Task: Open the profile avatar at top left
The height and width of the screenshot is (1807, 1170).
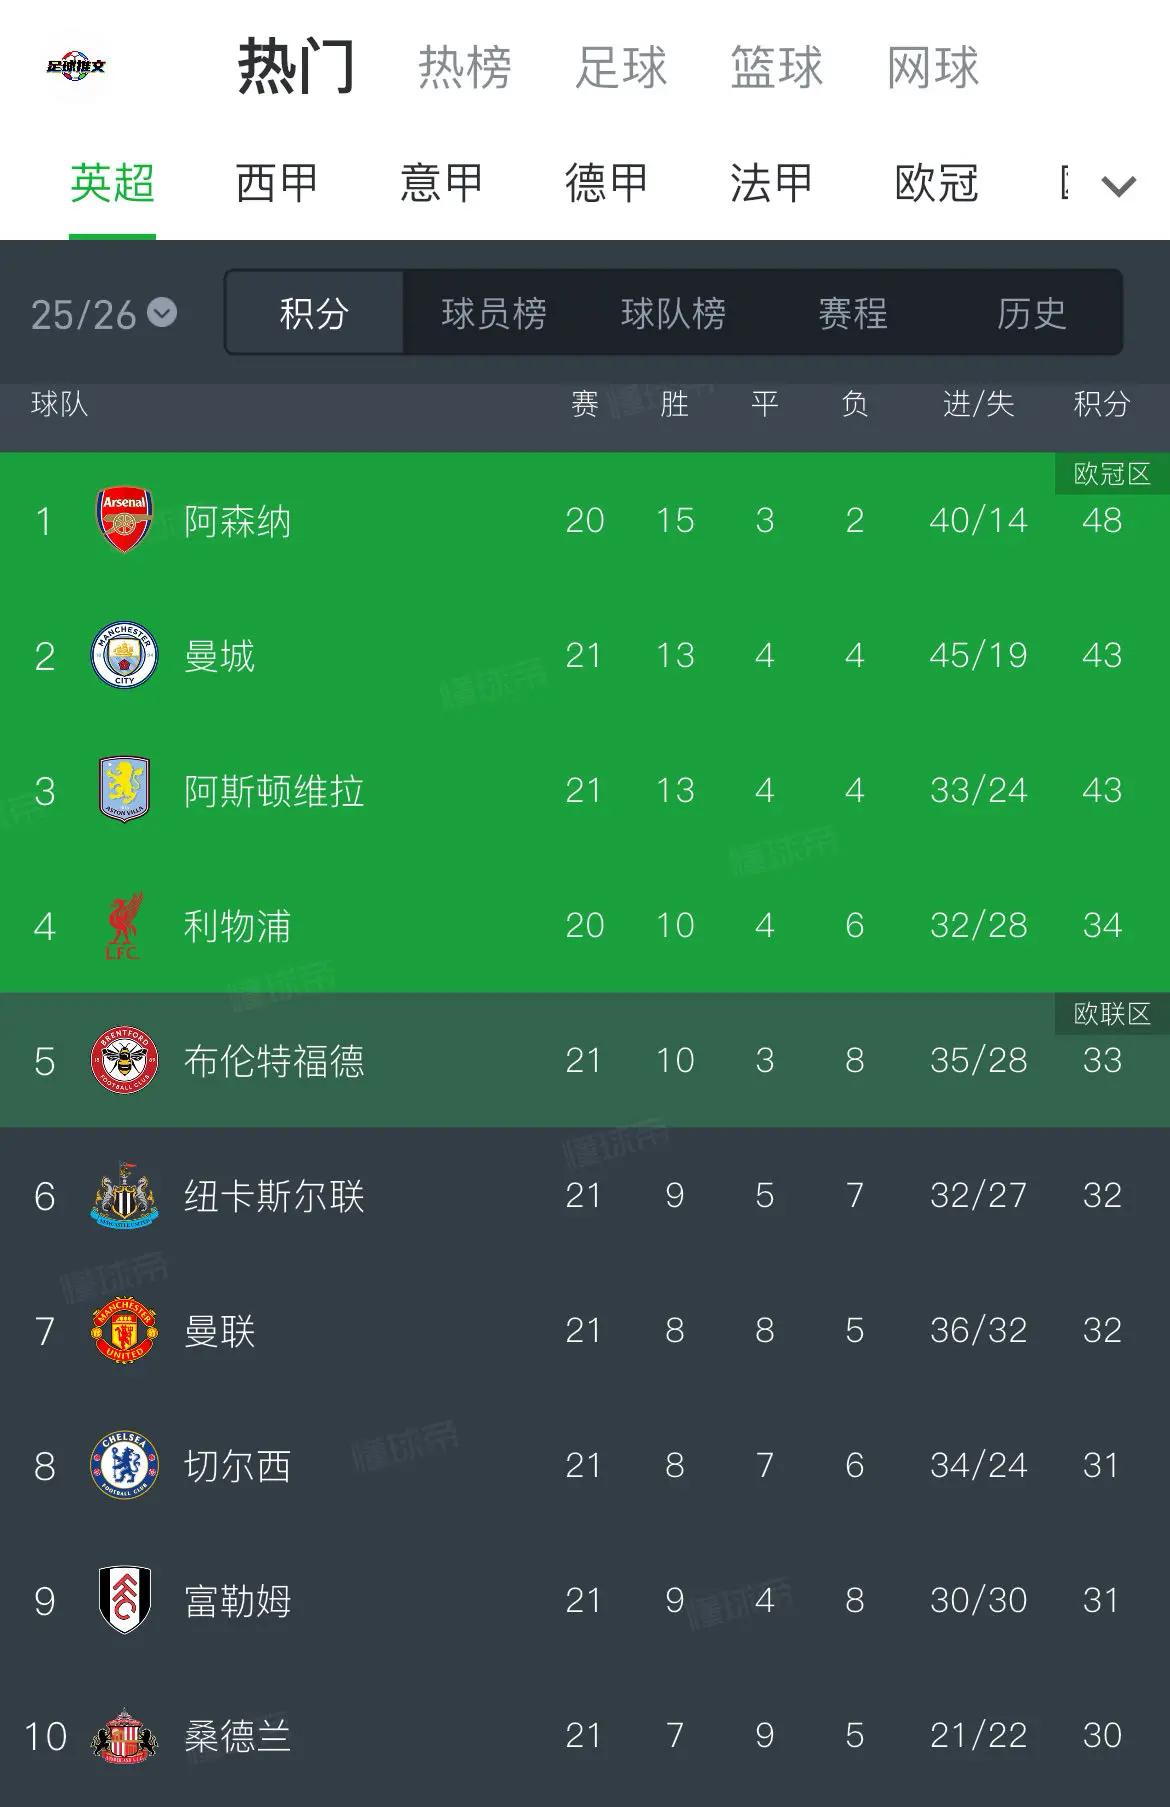Action: pyautogui.click(x=76, y=68)
